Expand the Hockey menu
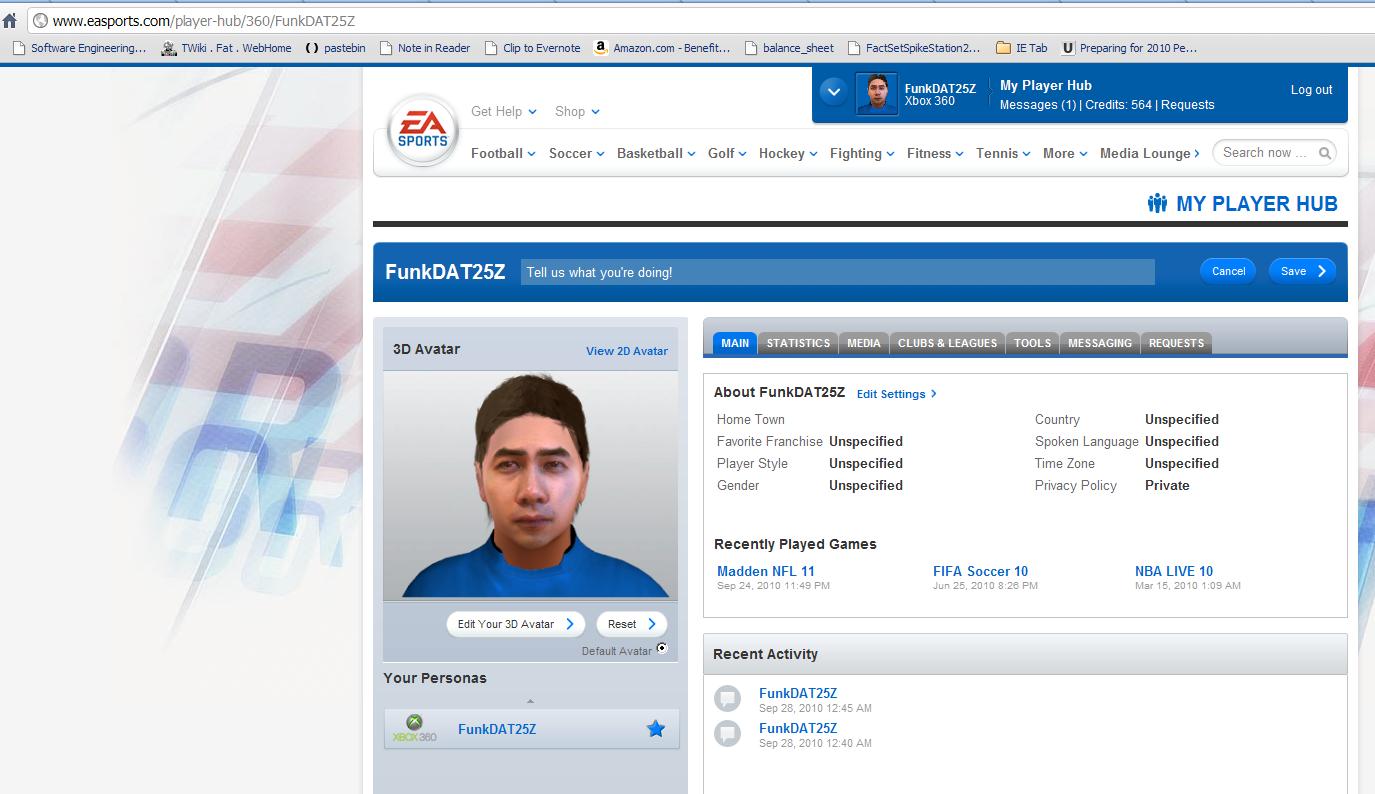 pos(788,153)
